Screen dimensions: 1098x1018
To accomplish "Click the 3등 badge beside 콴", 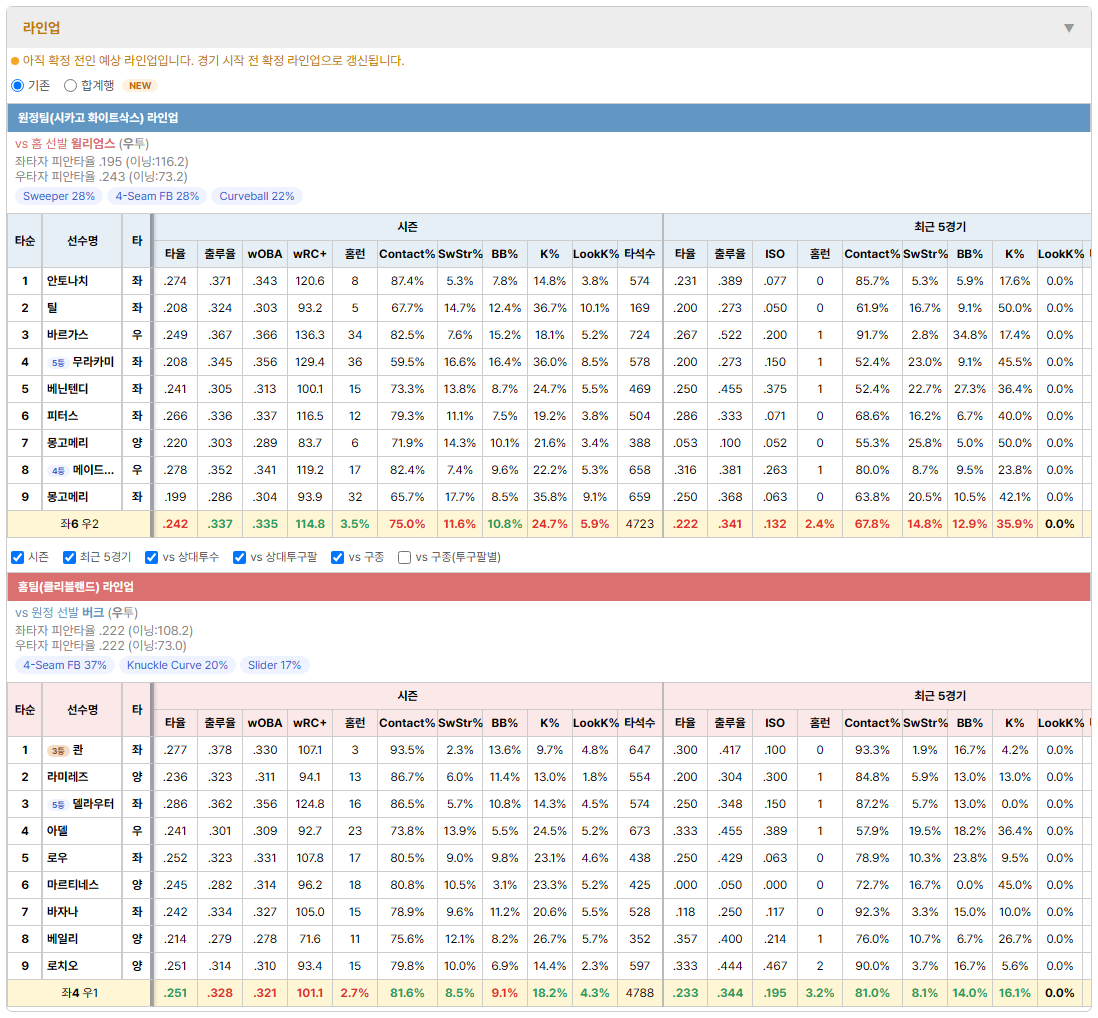I will (57, 751).
